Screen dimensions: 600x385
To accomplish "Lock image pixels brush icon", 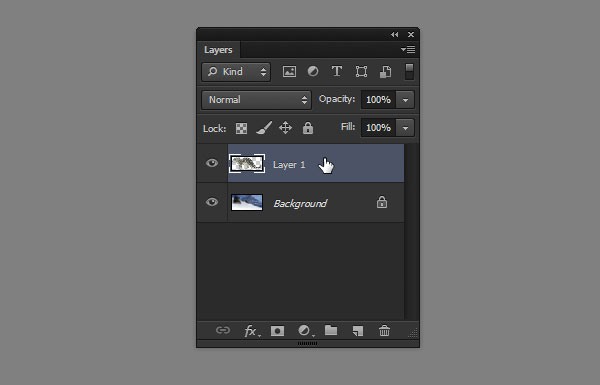I will click(264, 128).
